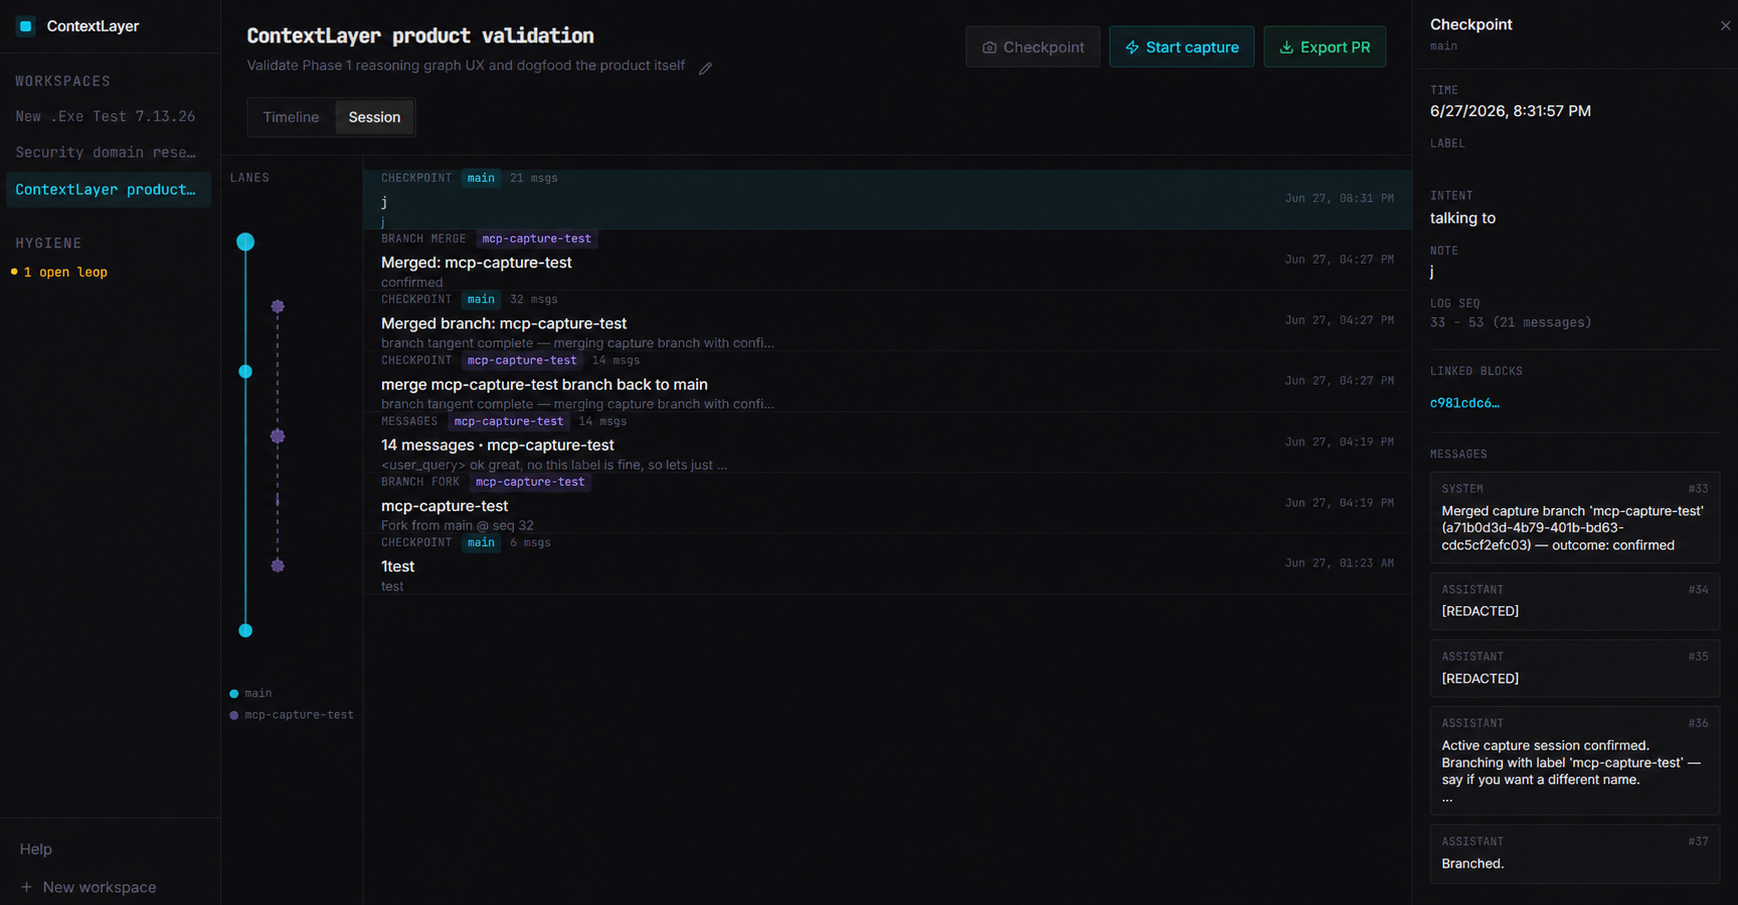Select the upper purple branch node
Screen dimensions: 1738x905
click(278, 307)
